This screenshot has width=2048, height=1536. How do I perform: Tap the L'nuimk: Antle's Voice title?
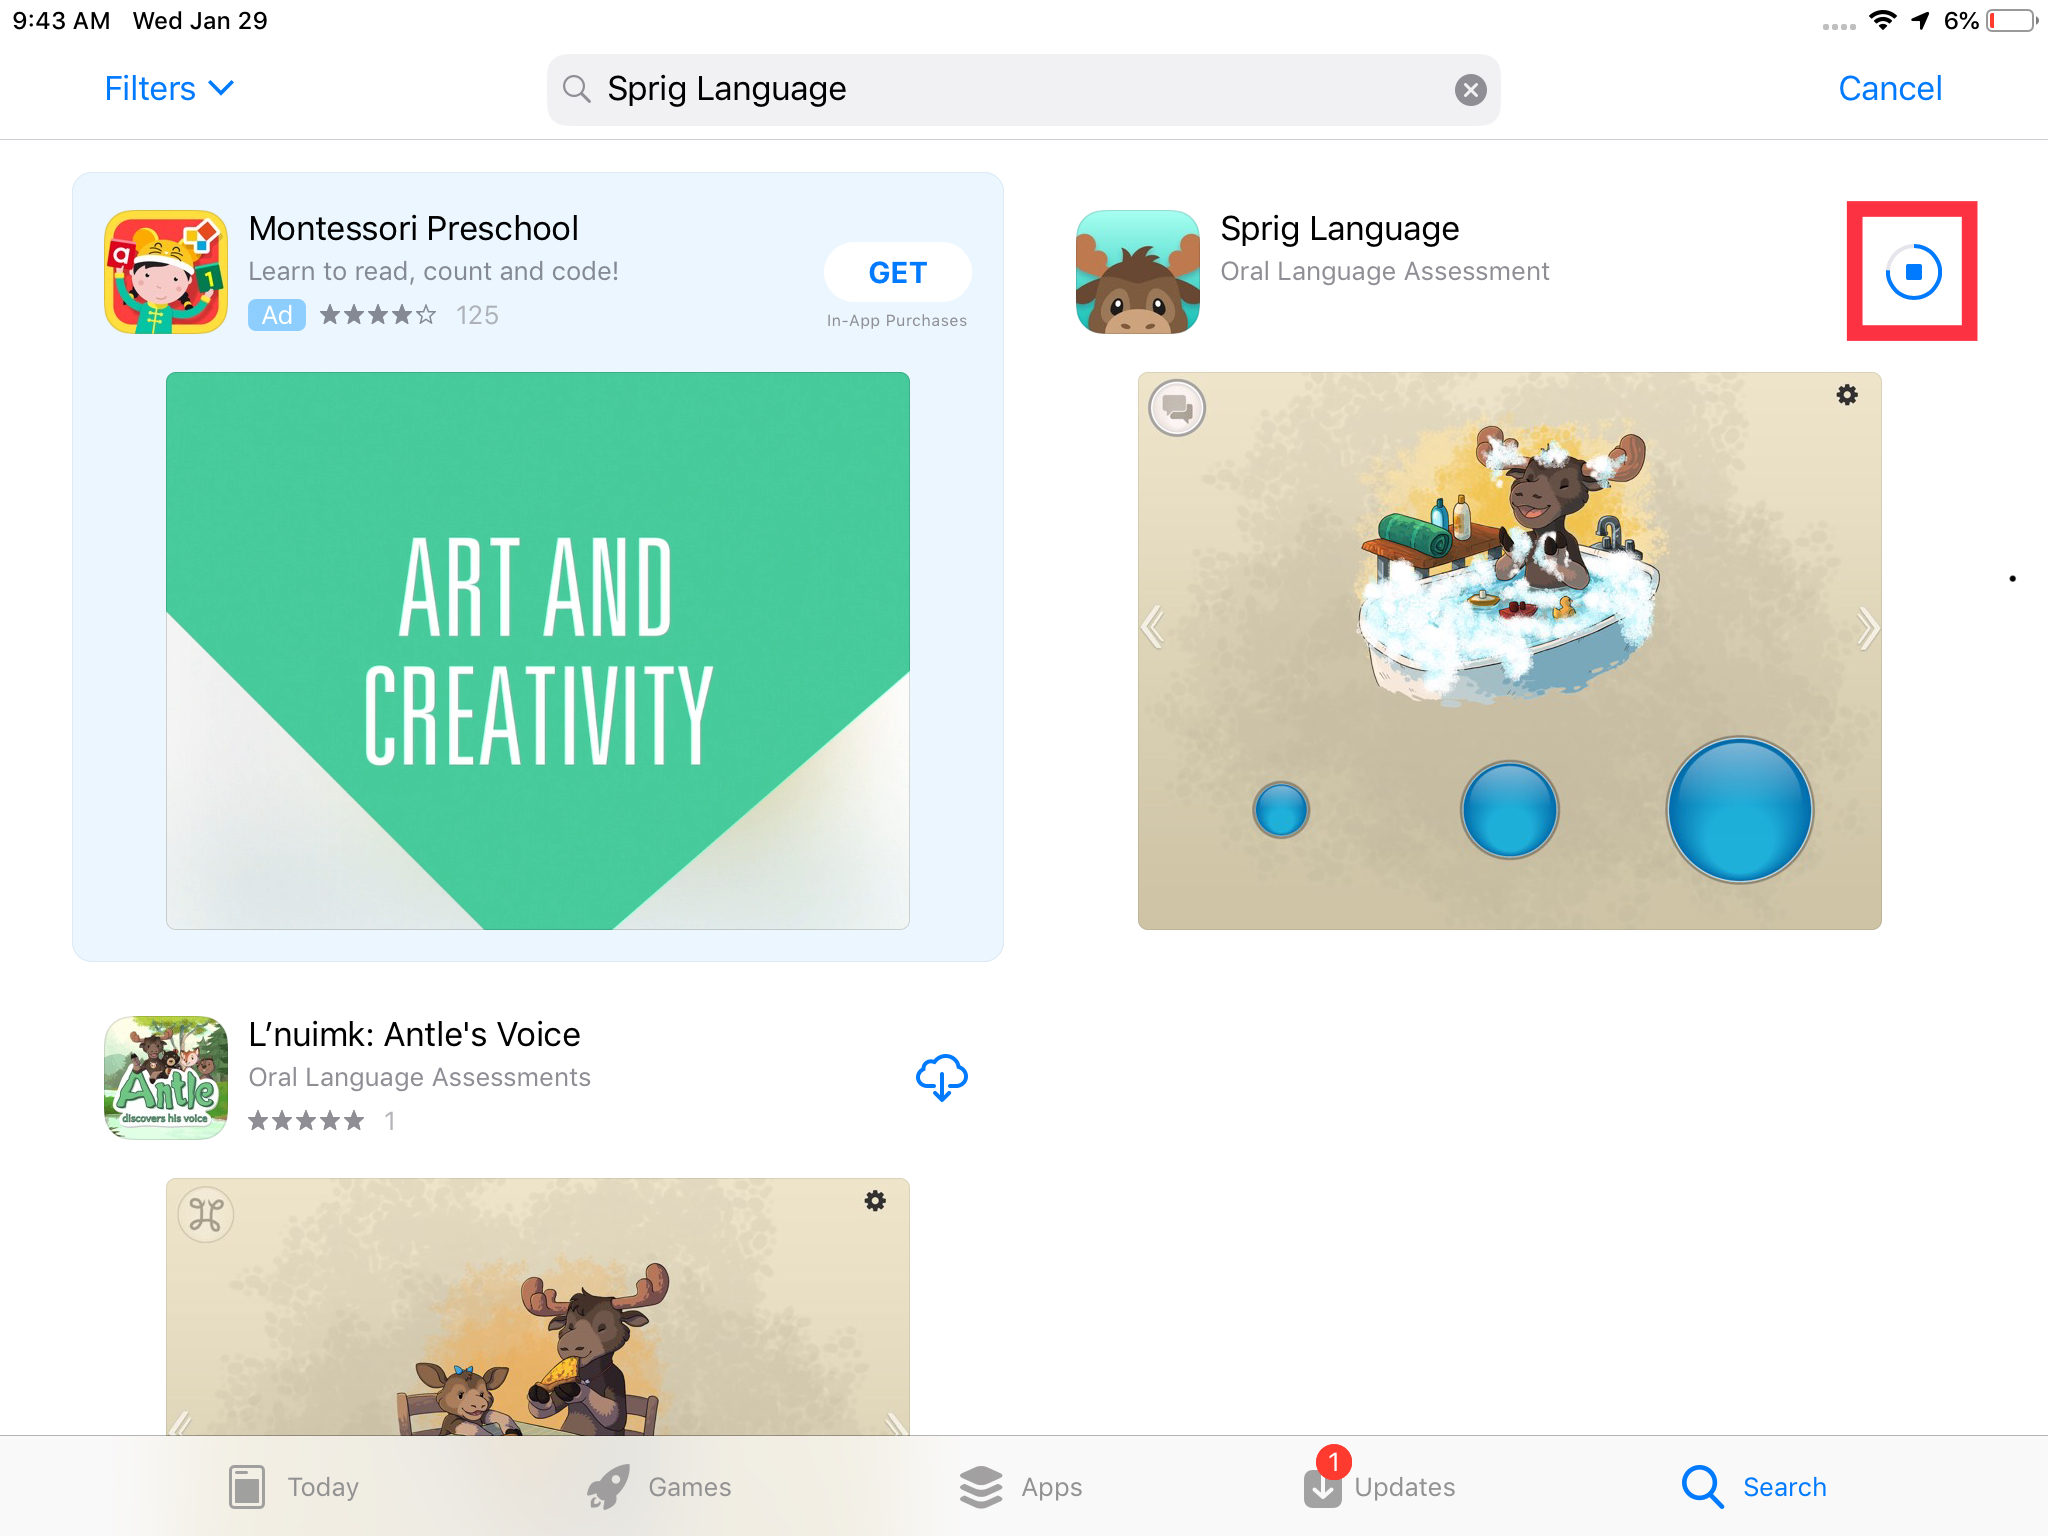[414, 1034]
